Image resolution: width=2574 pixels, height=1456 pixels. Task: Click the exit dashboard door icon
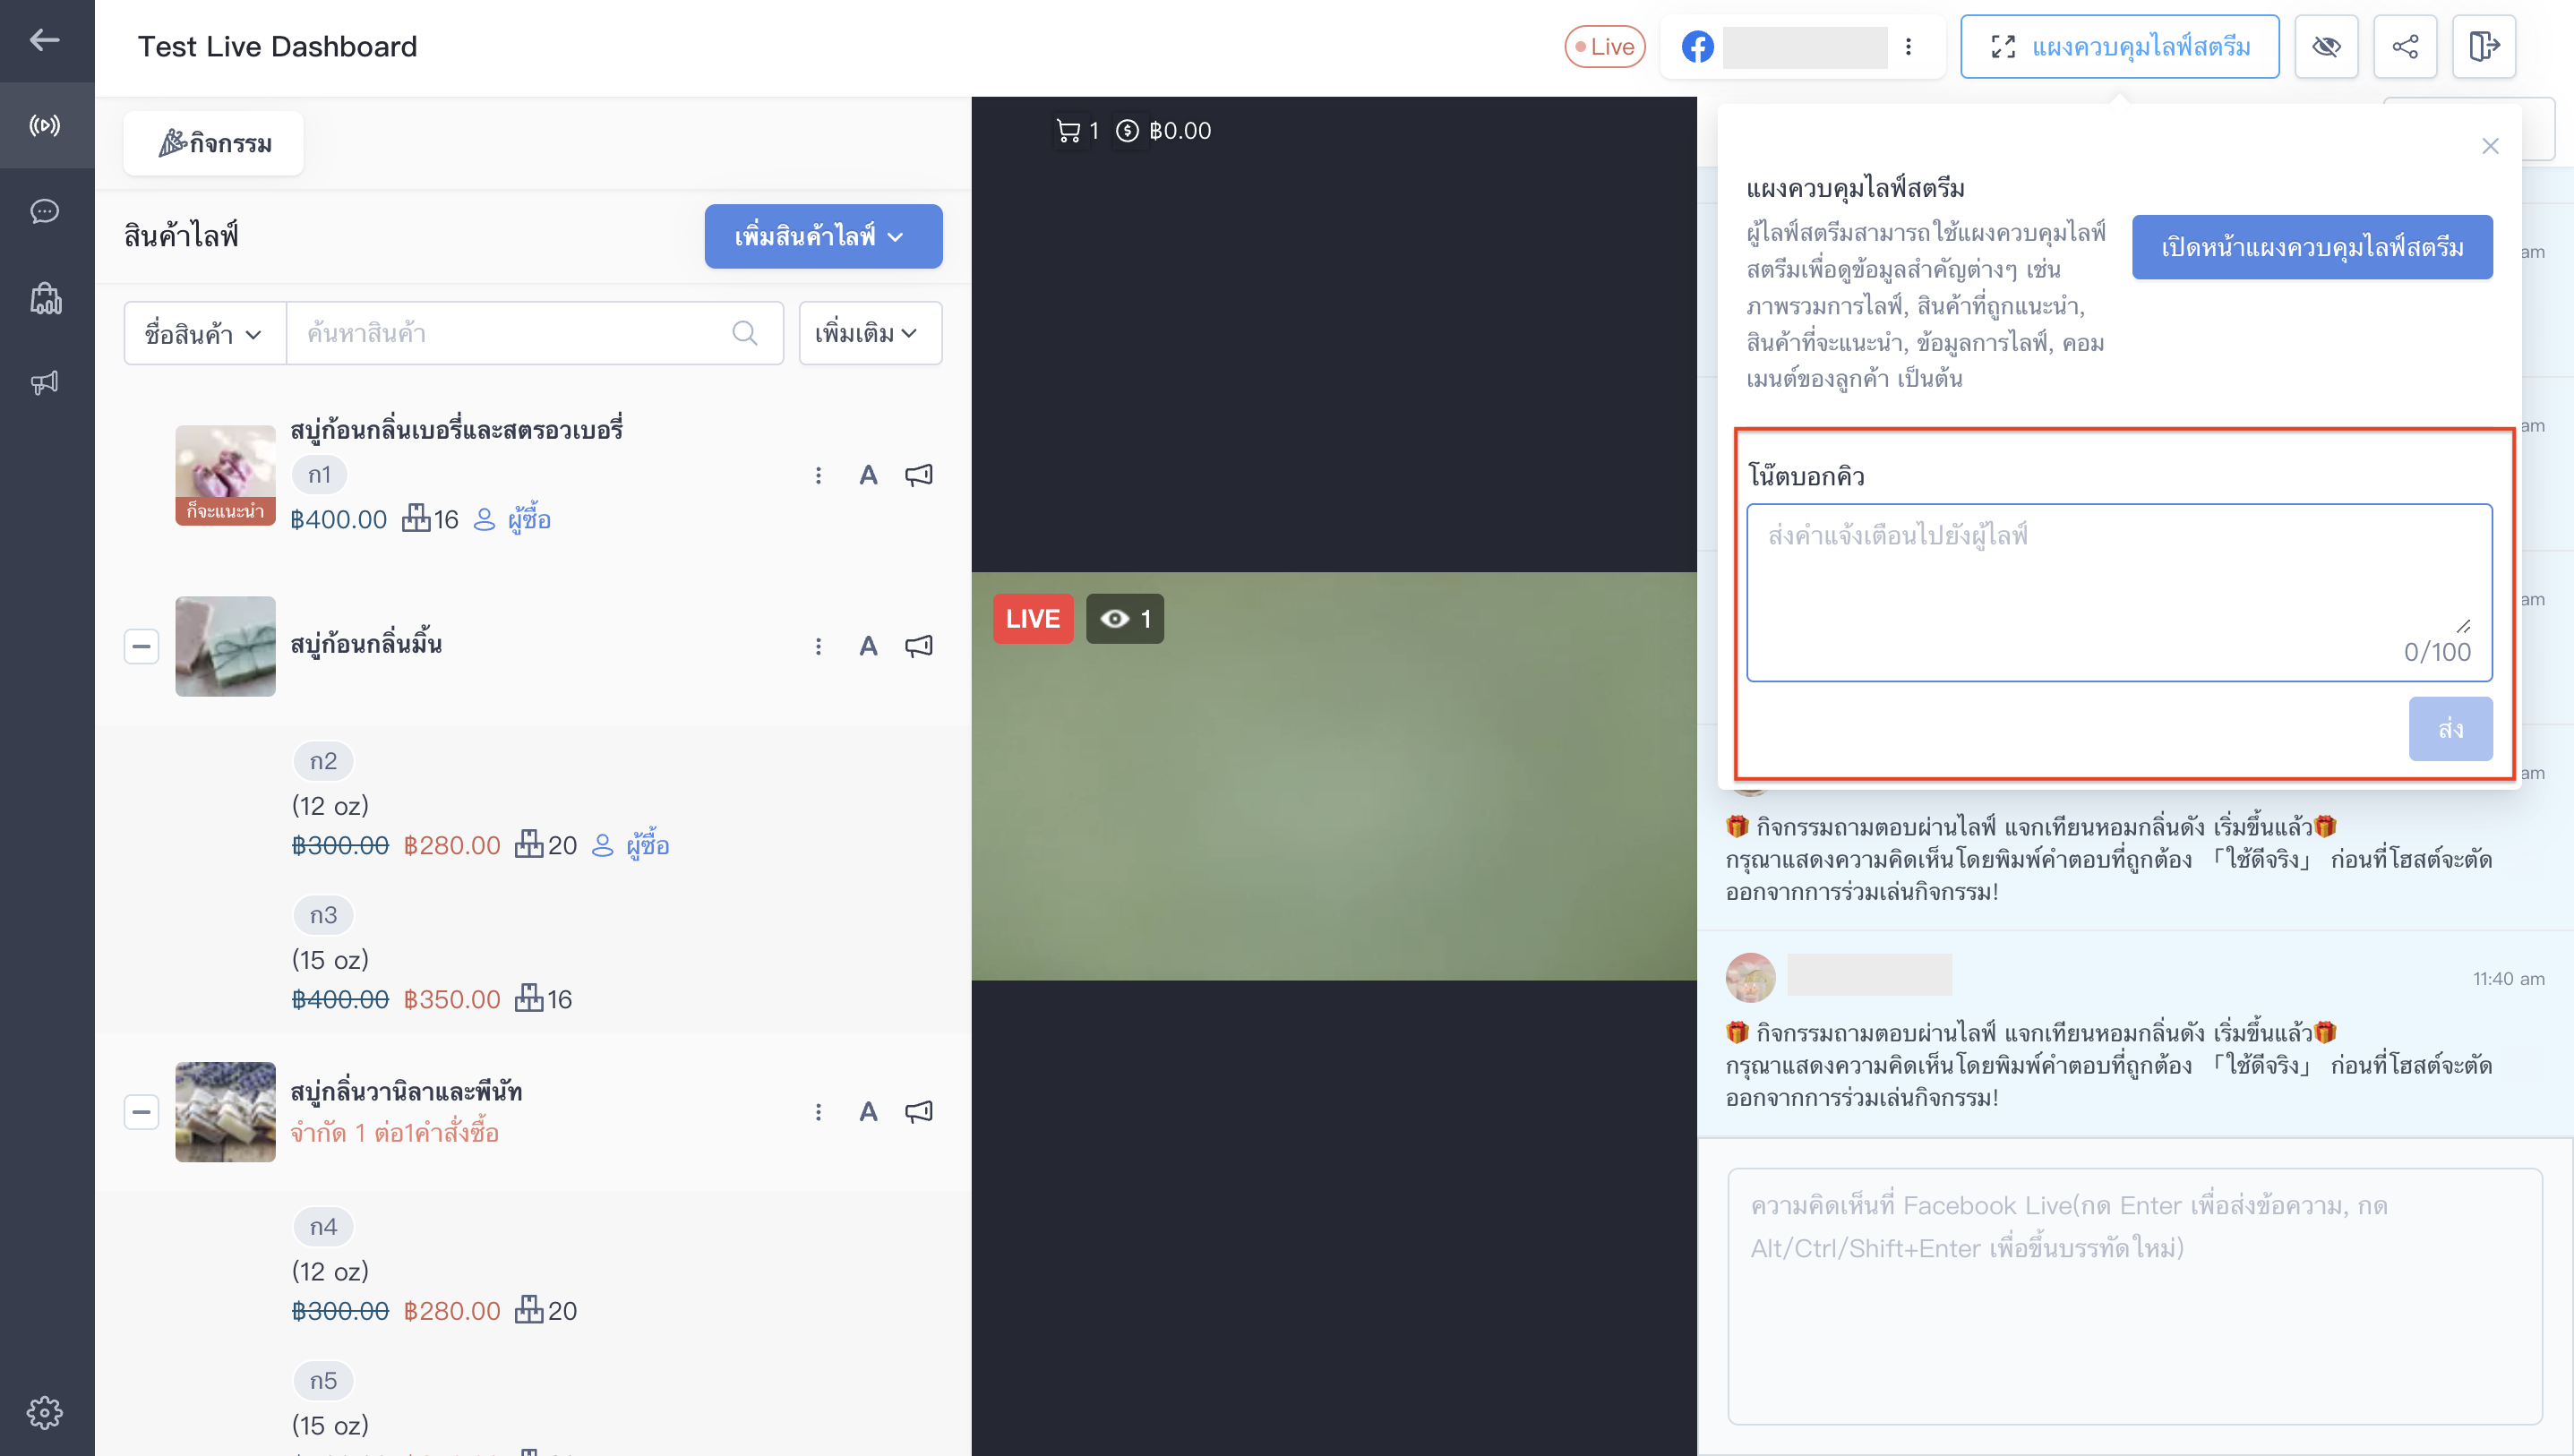pyautogui.click(x=2484, y=46)
